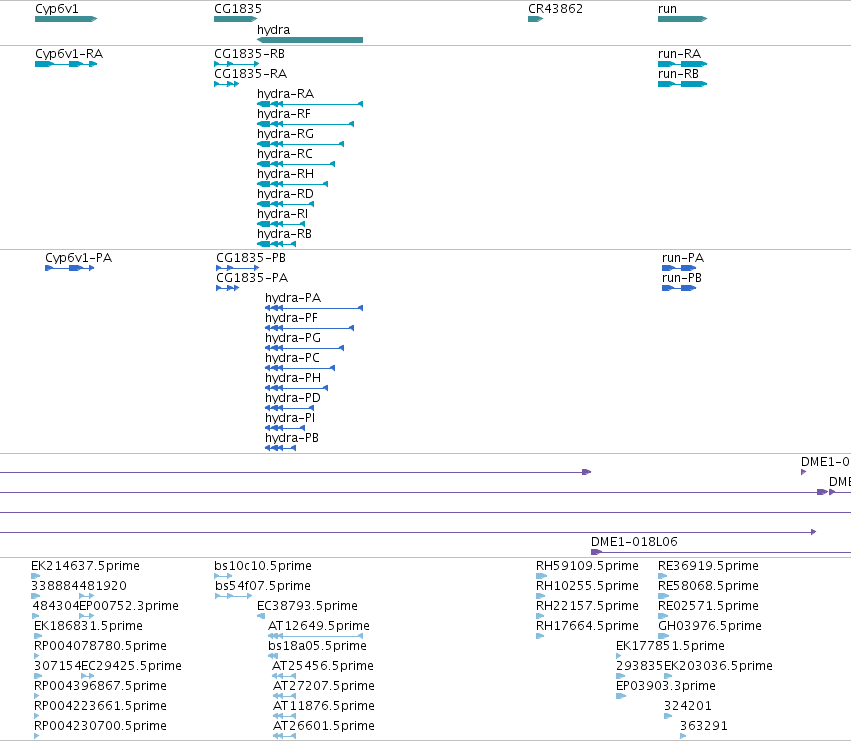851x741 pixels.
Task: Click the hydra gene bar glyph
Action: (x=310, y=40)
